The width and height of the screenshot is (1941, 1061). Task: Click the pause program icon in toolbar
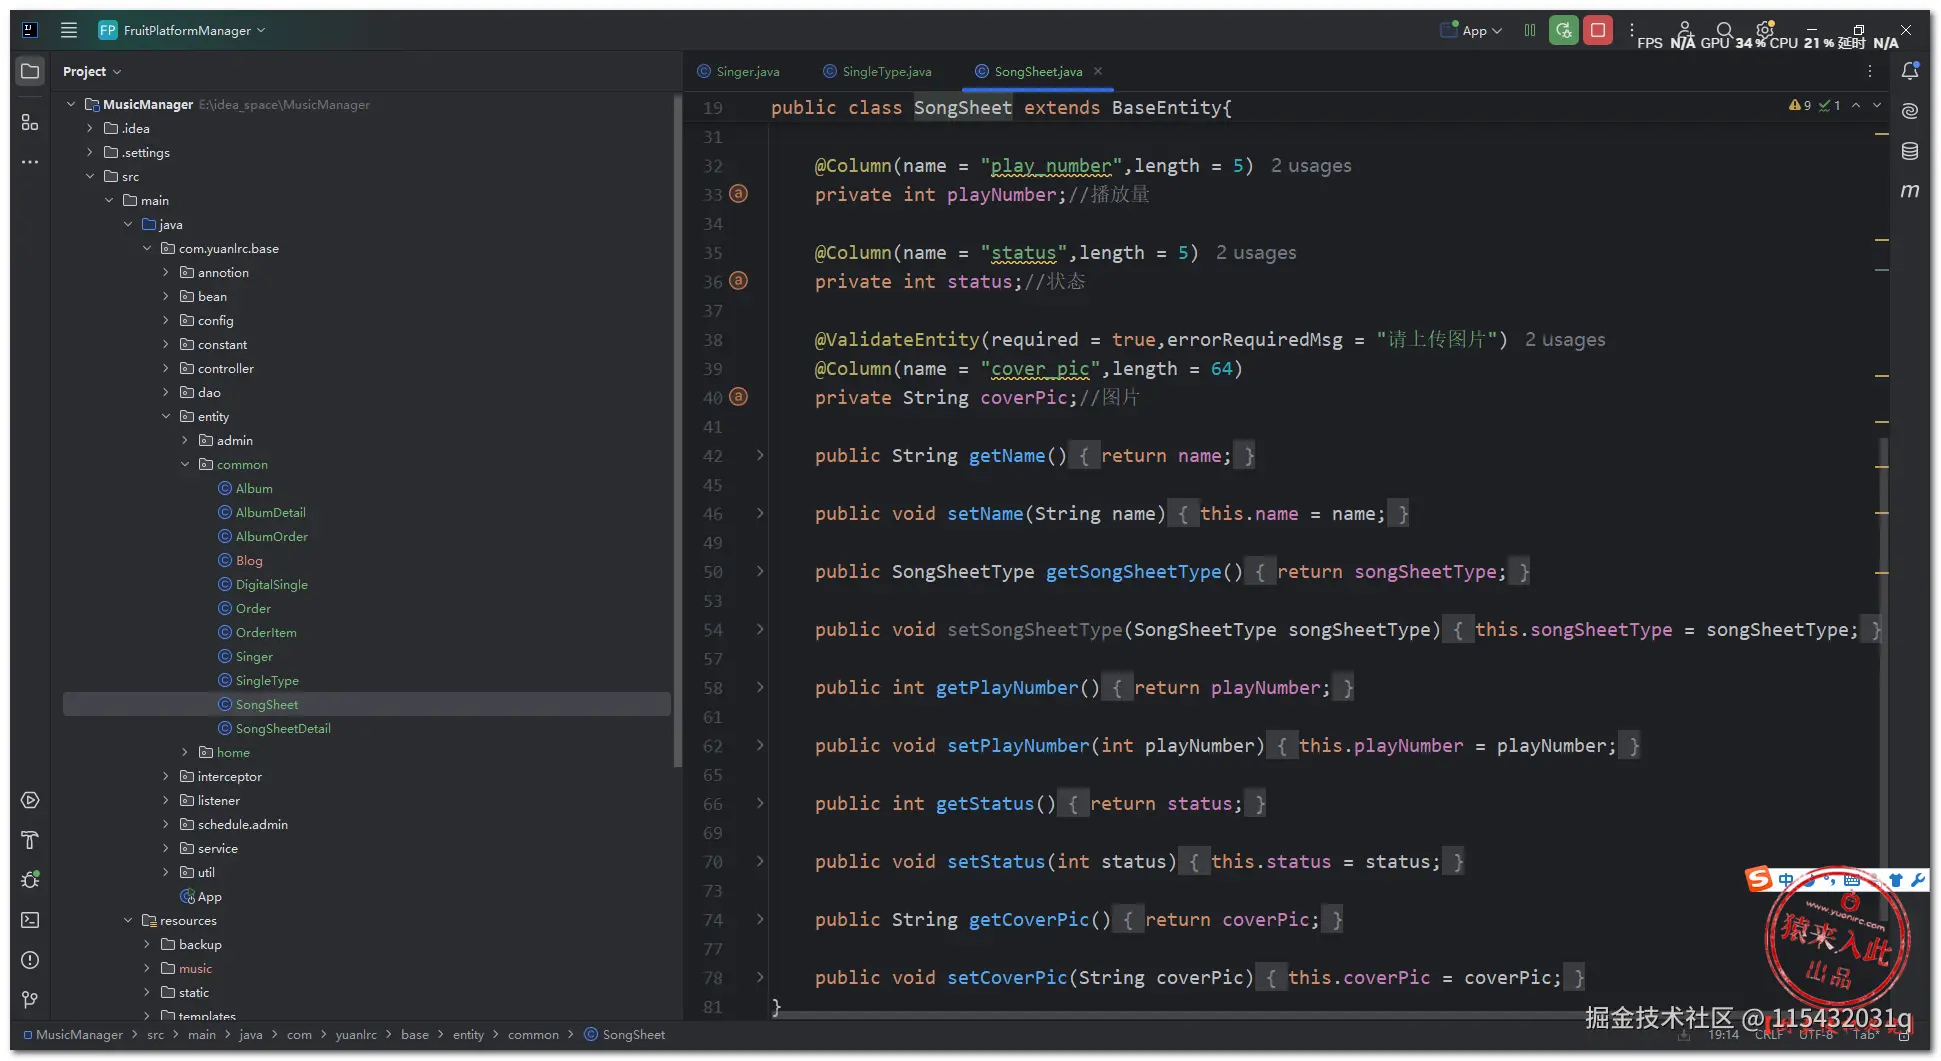tap(1530, 30)
